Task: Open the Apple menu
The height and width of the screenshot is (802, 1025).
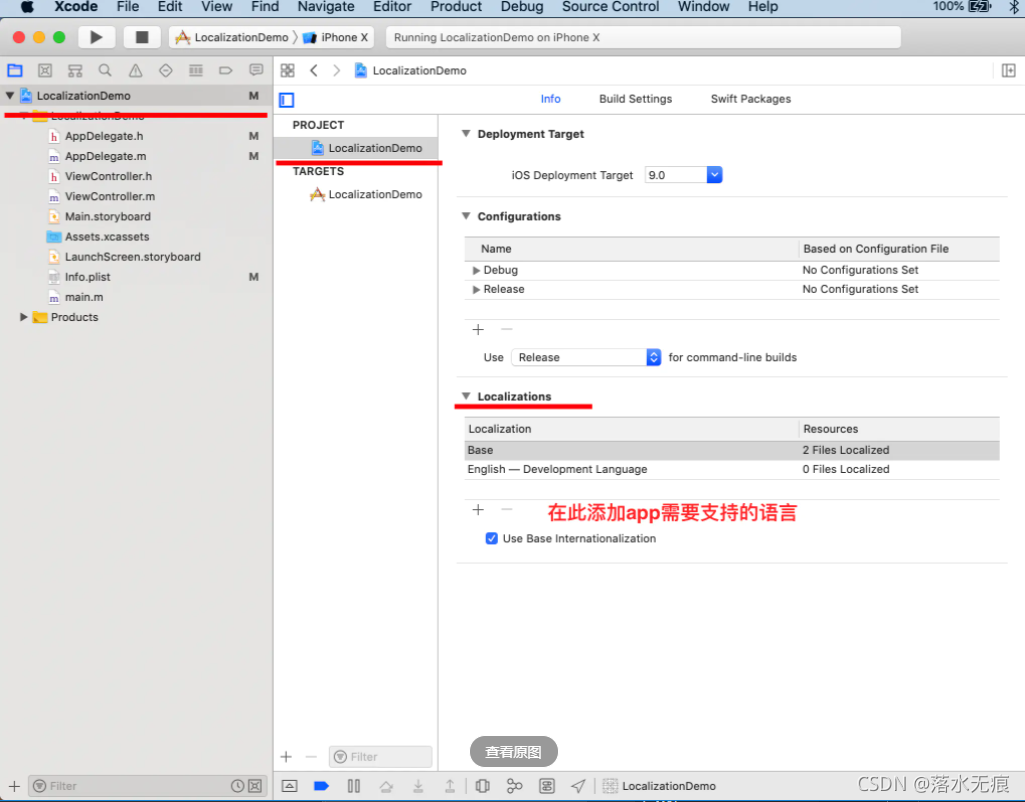Action: (27, 7)
